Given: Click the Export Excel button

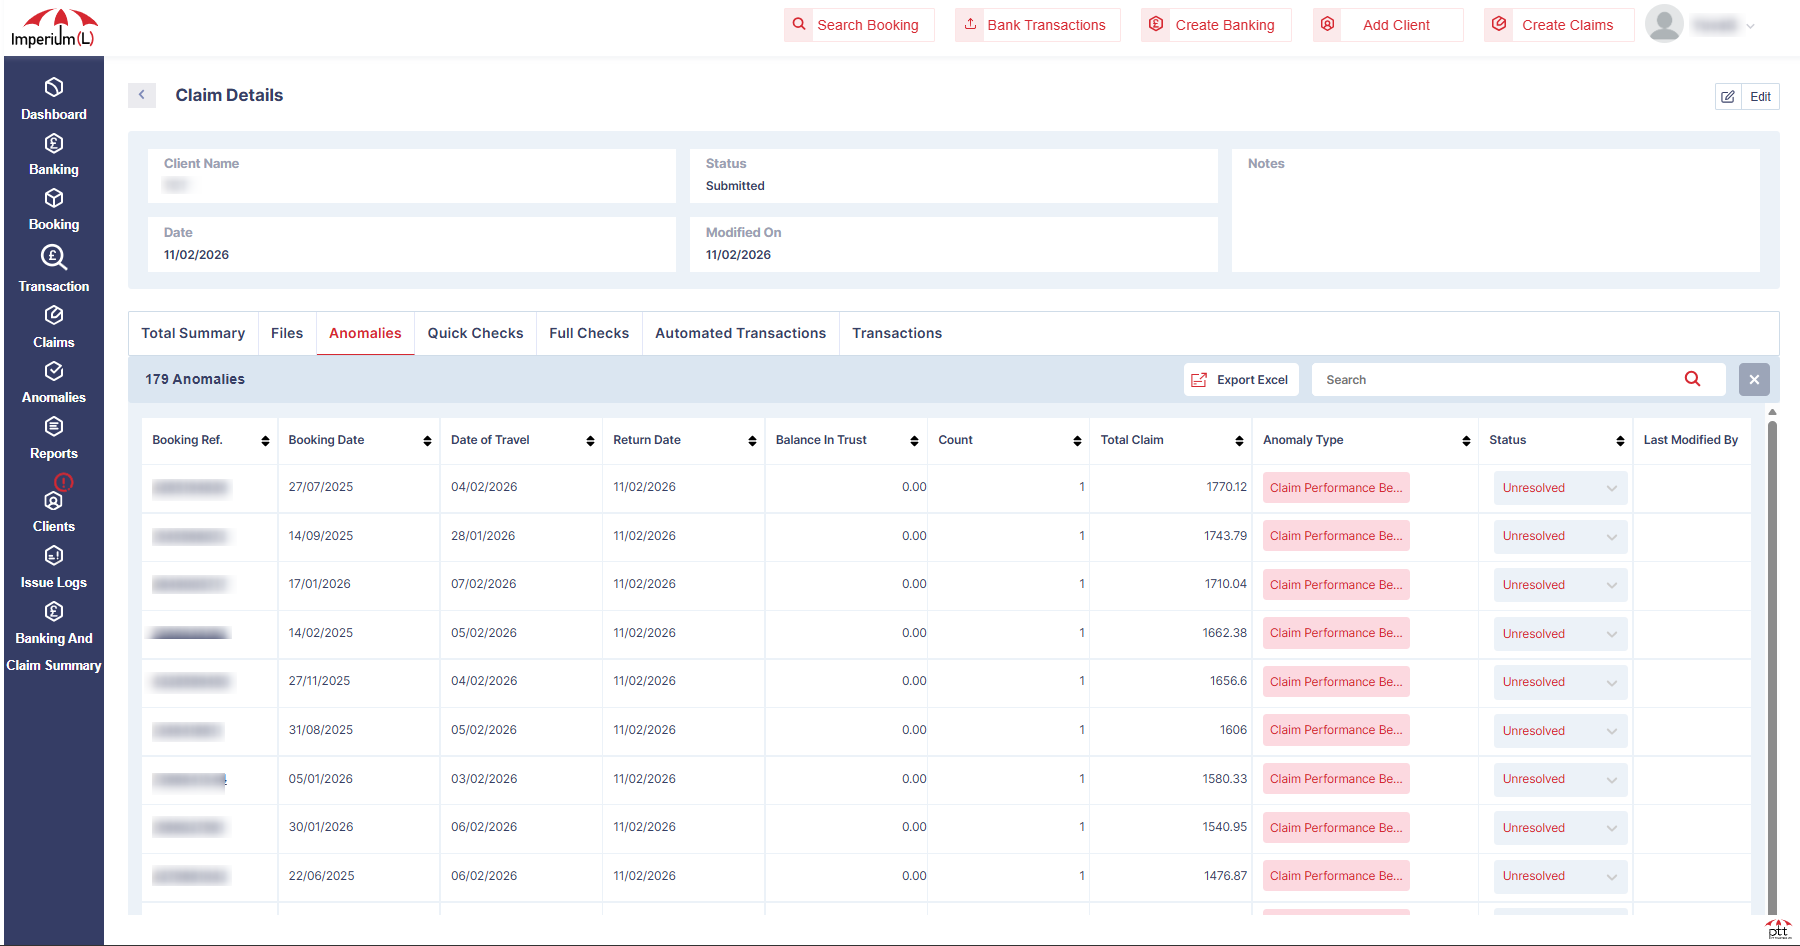Looking at the screenshot, I should point(1241,379).
